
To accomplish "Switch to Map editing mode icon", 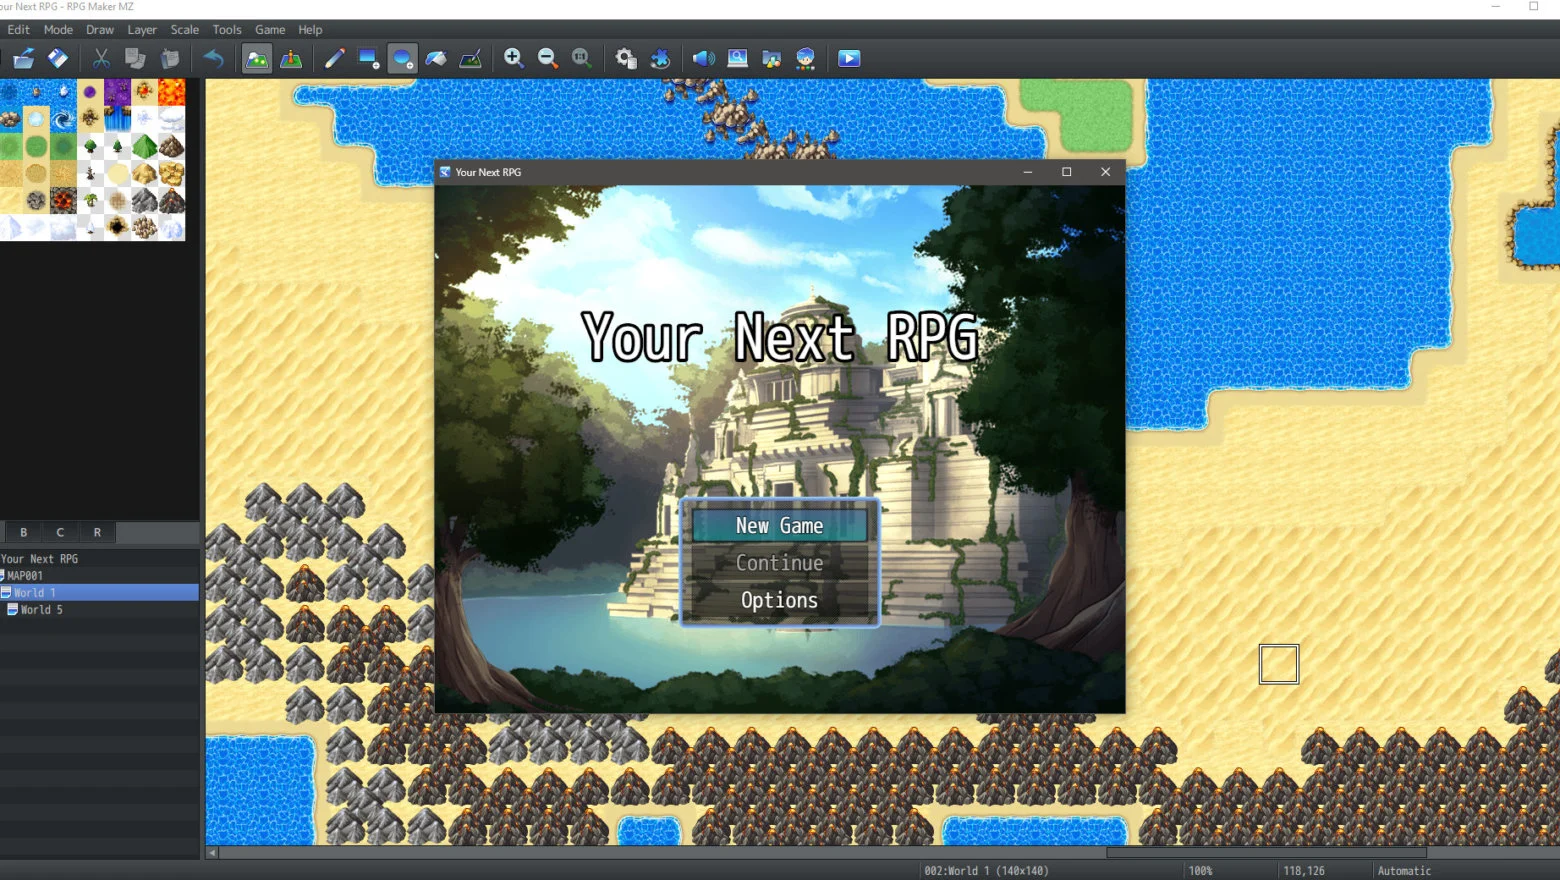I will (x=257, y=58).
